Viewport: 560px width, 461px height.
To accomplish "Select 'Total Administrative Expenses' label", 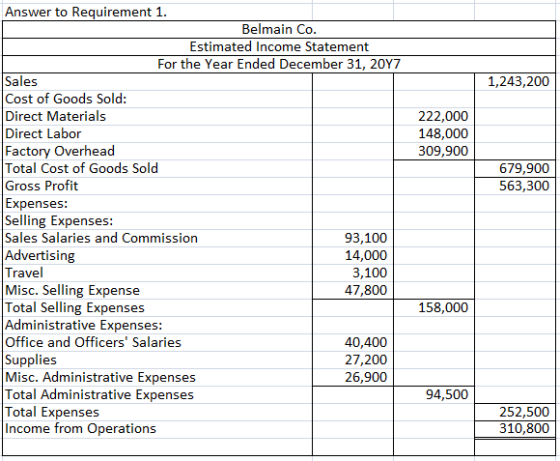I will pos(100,395).
